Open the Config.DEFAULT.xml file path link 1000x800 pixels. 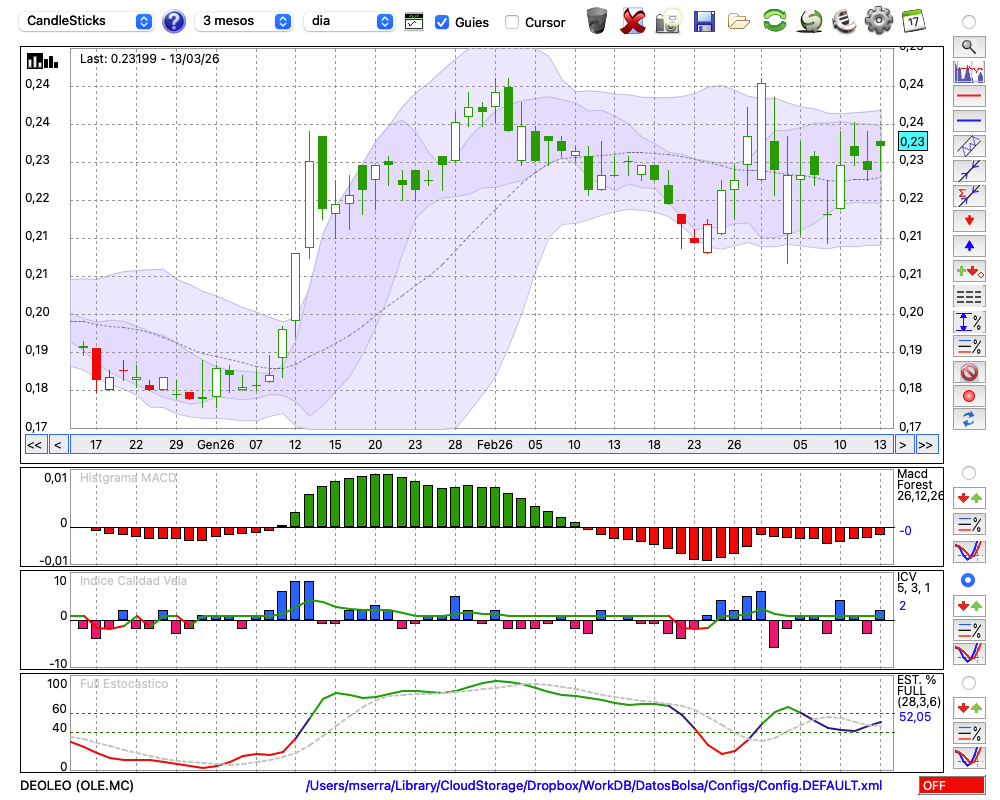(x=594, y=786)
